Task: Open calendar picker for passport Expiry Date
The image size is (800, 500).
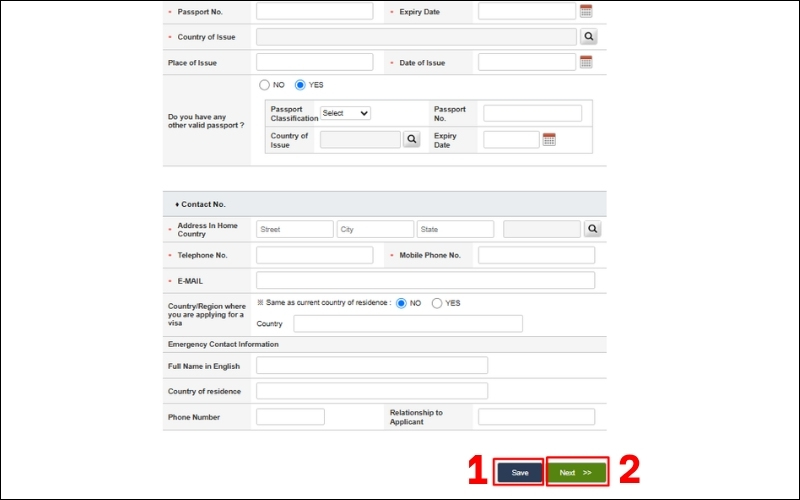Action: (x=586, y=11)
